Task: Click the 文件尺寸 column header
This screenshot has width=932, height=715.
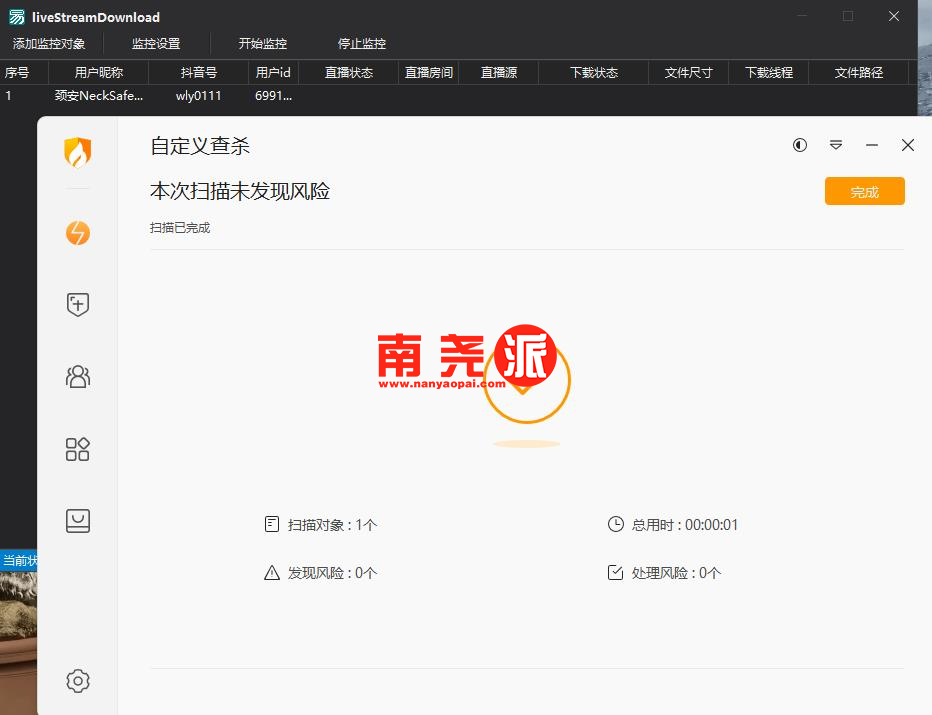Action: point(688,73)
